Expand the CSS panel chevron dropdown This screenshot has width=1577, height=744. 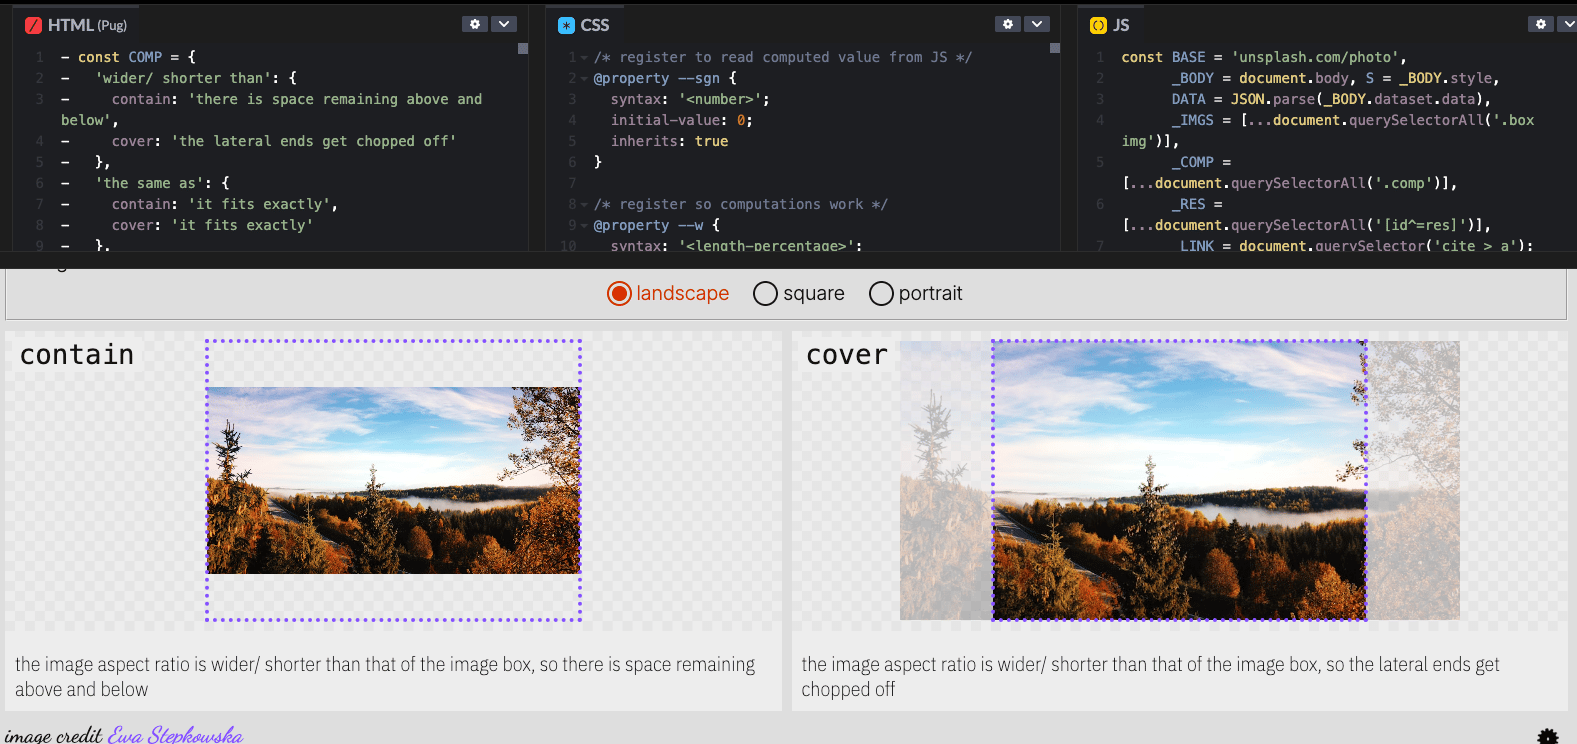(1037, 24)
